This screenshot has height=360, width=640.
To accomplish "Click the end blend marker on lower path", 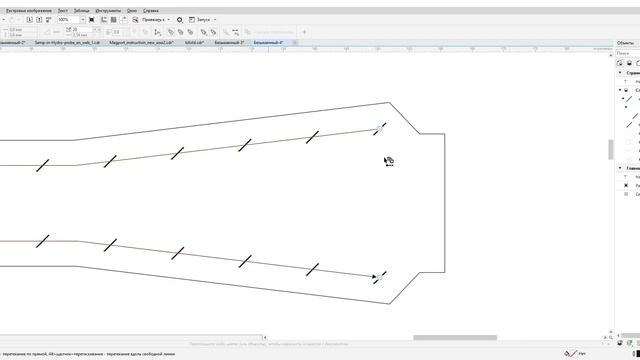I will (x=379, y=277).
